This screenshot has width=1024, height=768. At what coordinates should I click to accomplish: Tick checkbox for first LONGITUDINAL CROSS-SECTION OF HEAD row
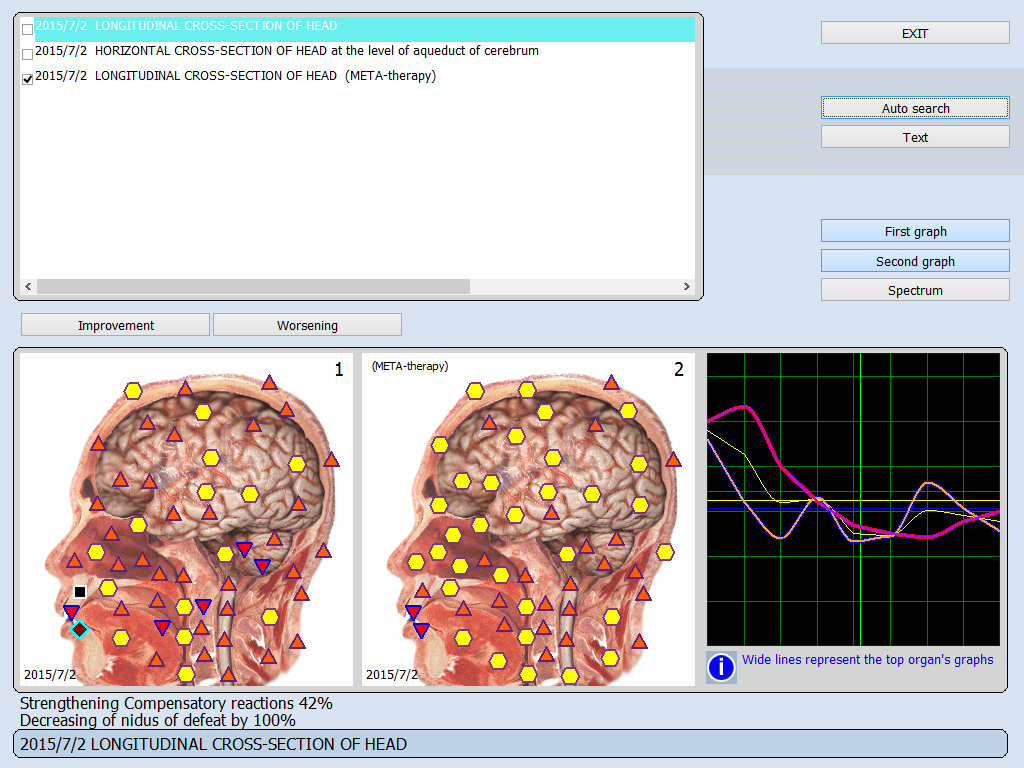point(27,29)
